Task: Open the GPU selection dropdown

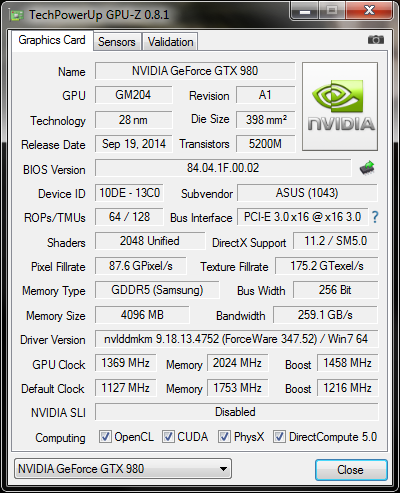Action: [123, 469]
